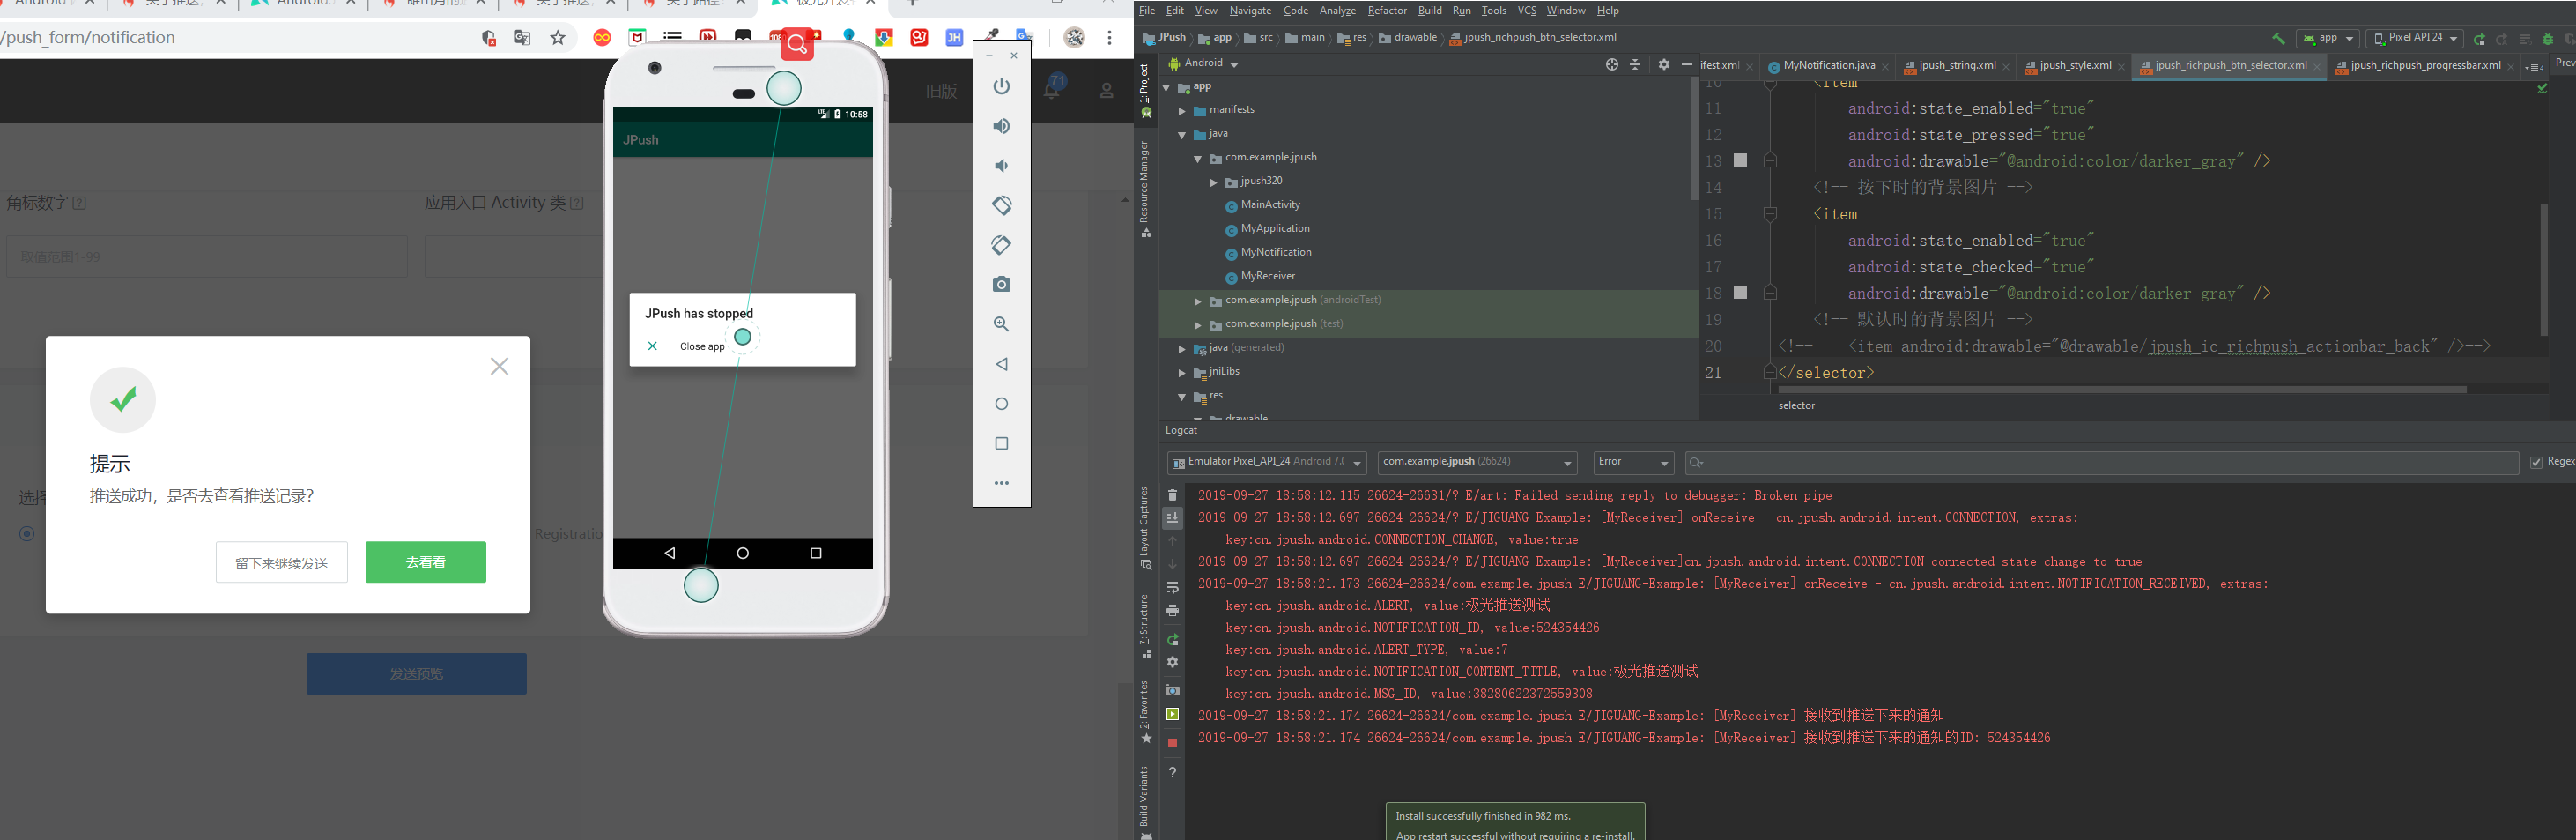
Task: Click Debug app bug icon
Action: click(x=2547, y=39)
